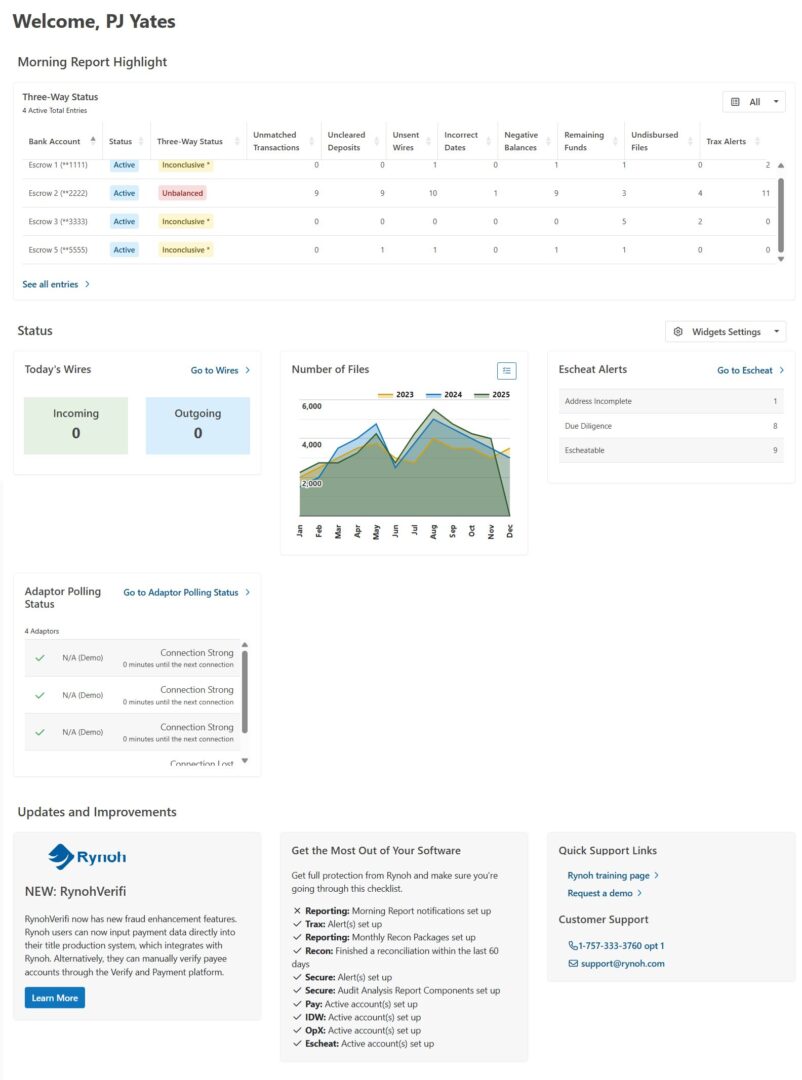The width and height of the screenshot is (802, 1080).
Task: Click the Learn More button
Action: [x=54, y=998]
